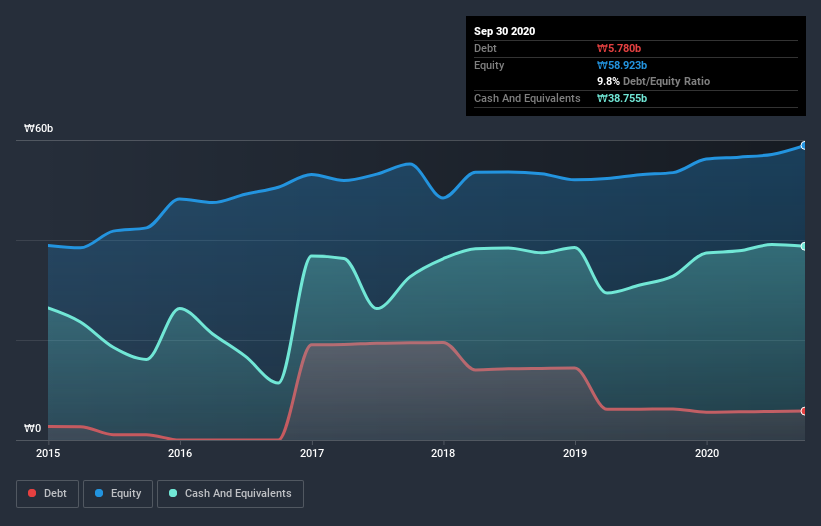Click the Debt label in the tooltip

tap(485, 48)
